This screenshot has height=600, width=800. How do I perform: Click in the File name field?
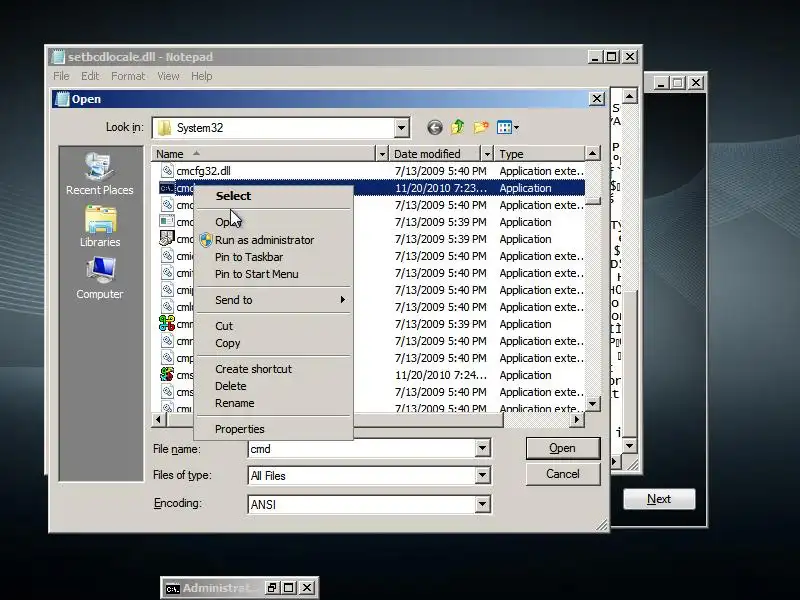pos(362,449)
